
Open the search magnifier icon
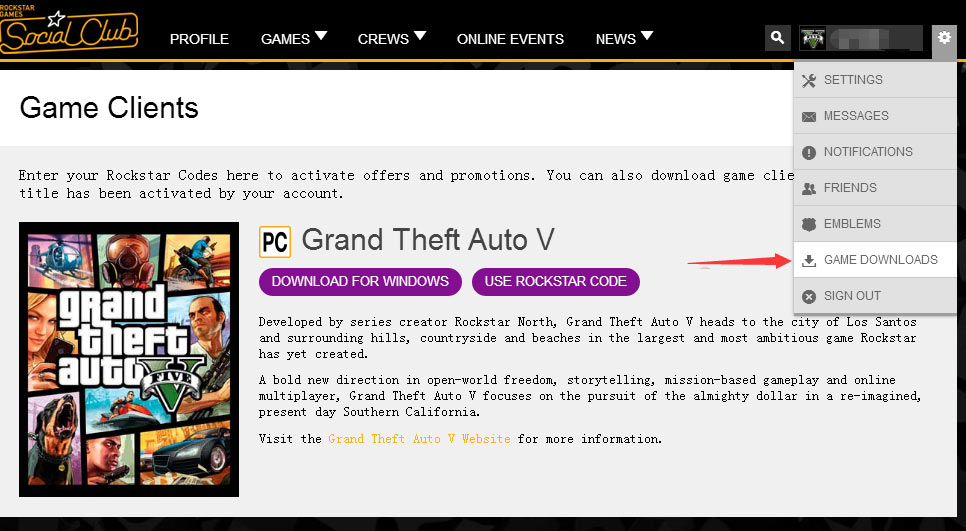777,38
